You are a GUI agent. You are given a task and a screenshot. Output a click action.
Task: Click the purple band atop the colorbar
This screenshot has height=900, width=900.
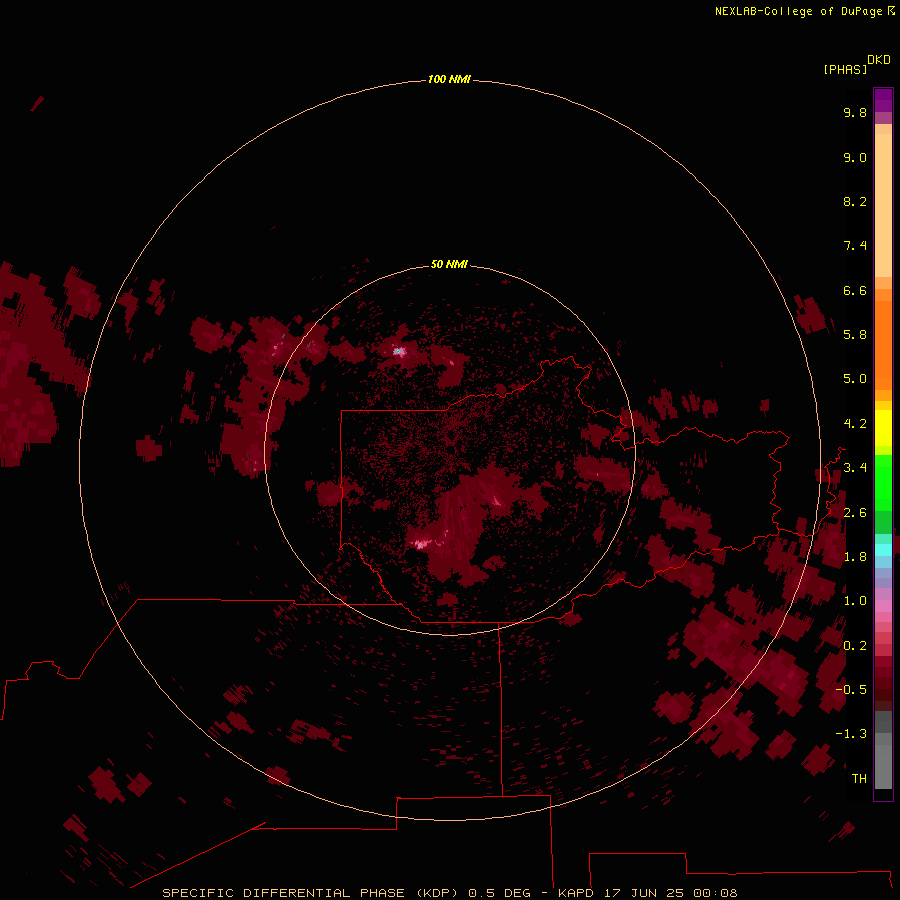point(883,100)
